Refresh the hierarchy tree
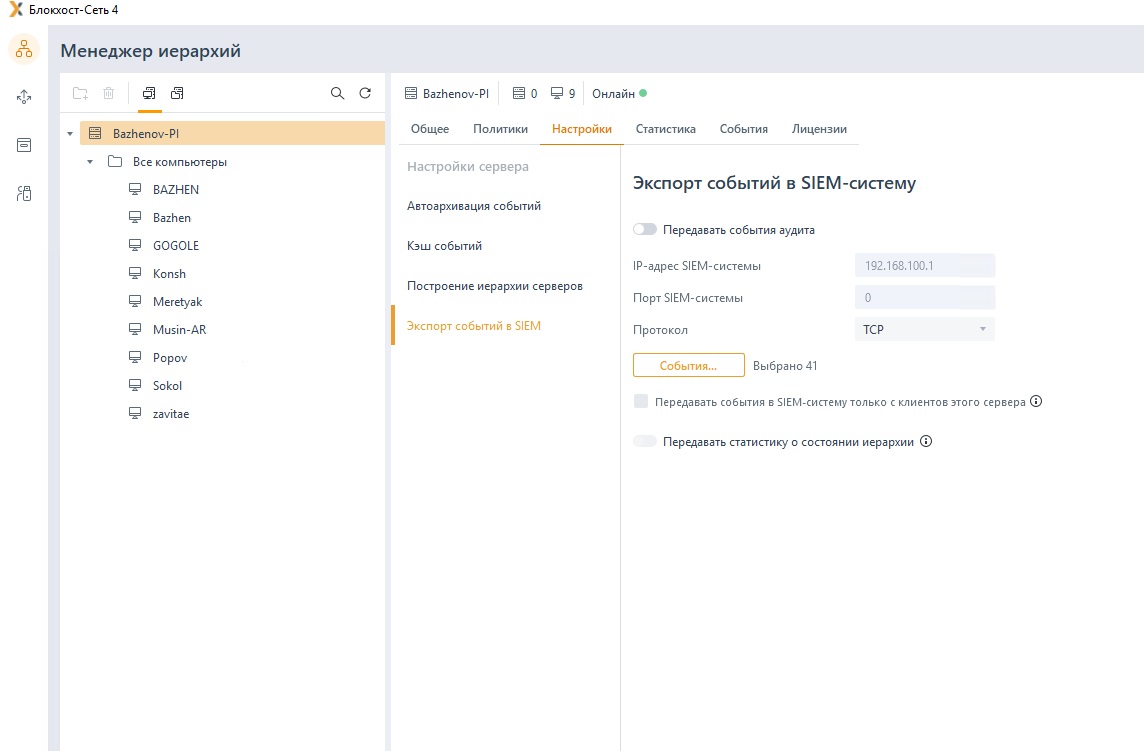1144x751 pixels. coord(365,93)
